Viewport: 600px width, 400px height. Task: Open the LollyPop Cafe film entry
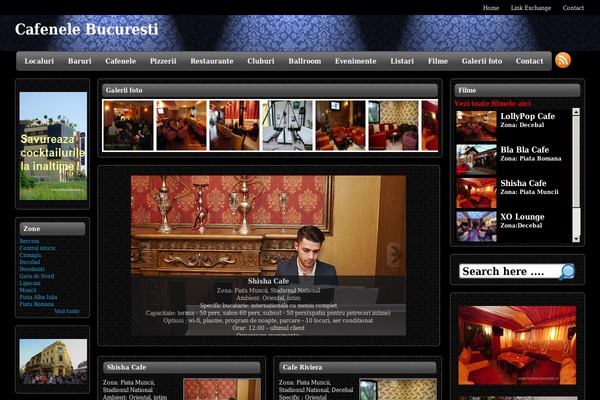[x=527, y=116]
